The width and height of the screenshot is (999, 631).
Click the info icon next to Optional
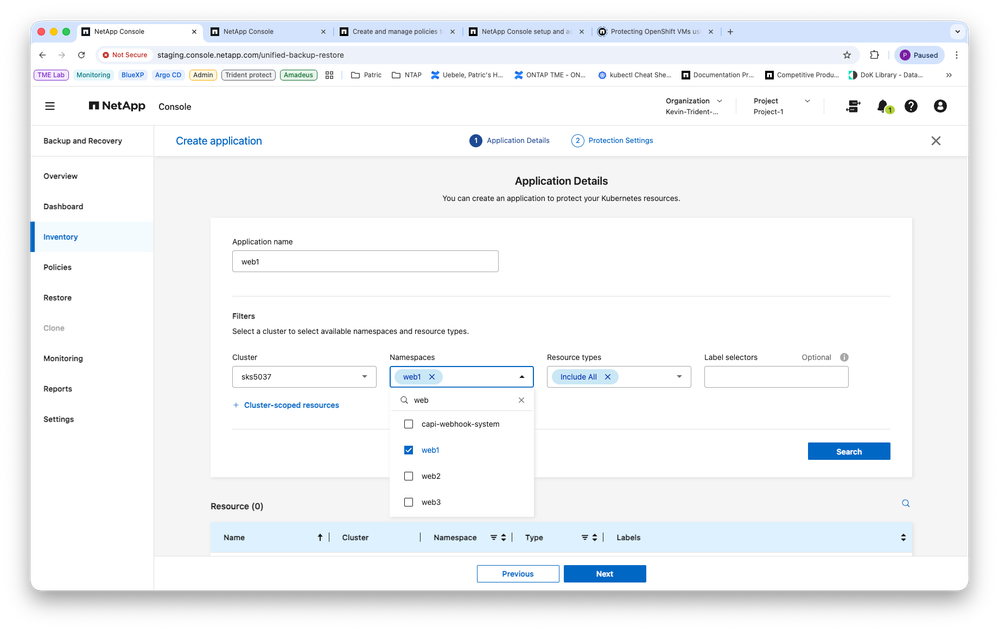coord(844,357)
